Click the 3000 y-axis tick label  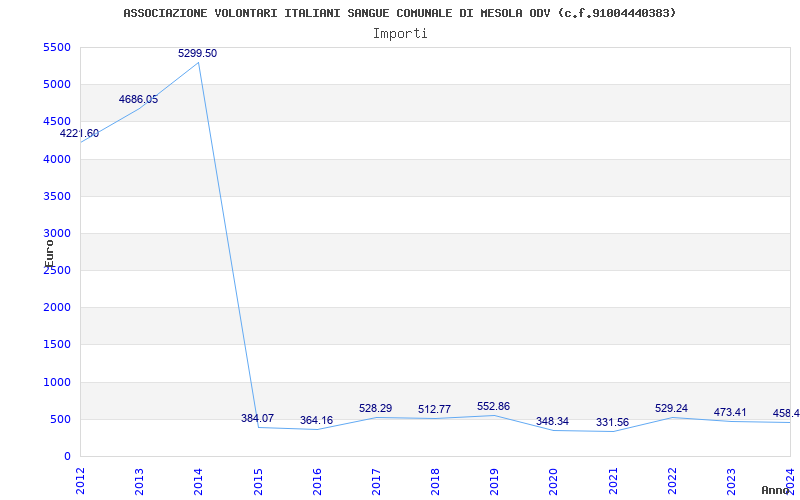[x=57, y=234]
